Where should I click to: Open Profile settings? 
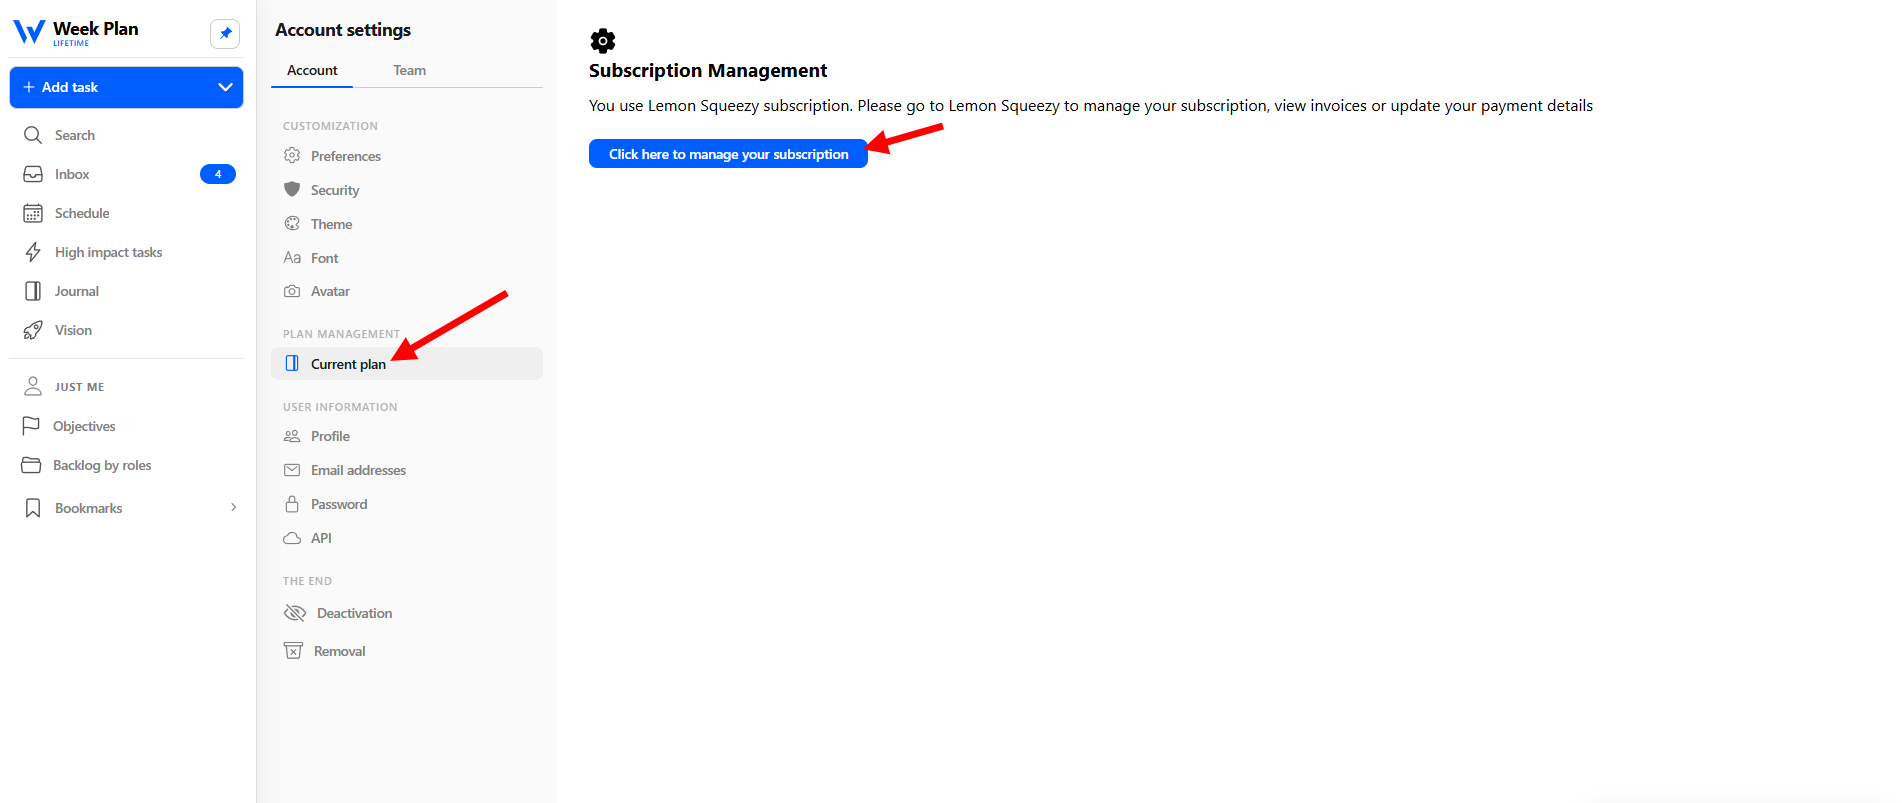tap(330, 436)
